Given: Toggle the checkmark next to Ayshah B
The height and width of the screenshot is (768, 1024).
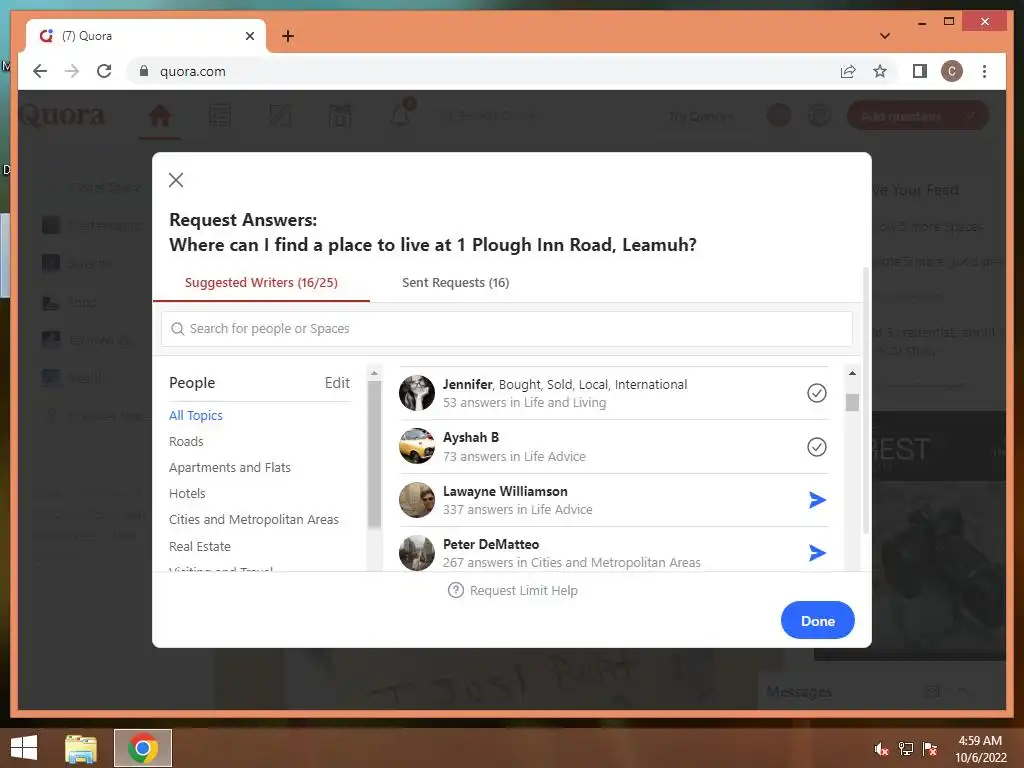Looking at the screenshot, I should point(817,447).
